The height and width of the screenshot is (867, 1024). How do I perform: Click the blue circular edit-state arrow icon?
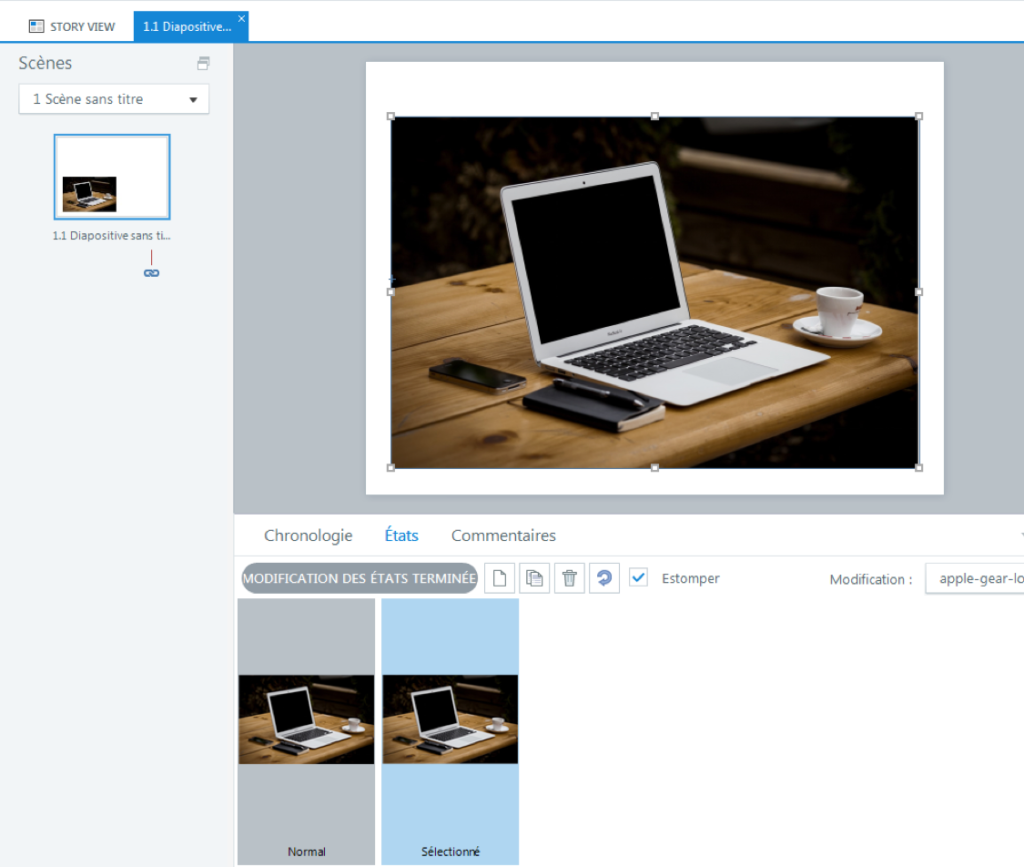click(604, 578)
